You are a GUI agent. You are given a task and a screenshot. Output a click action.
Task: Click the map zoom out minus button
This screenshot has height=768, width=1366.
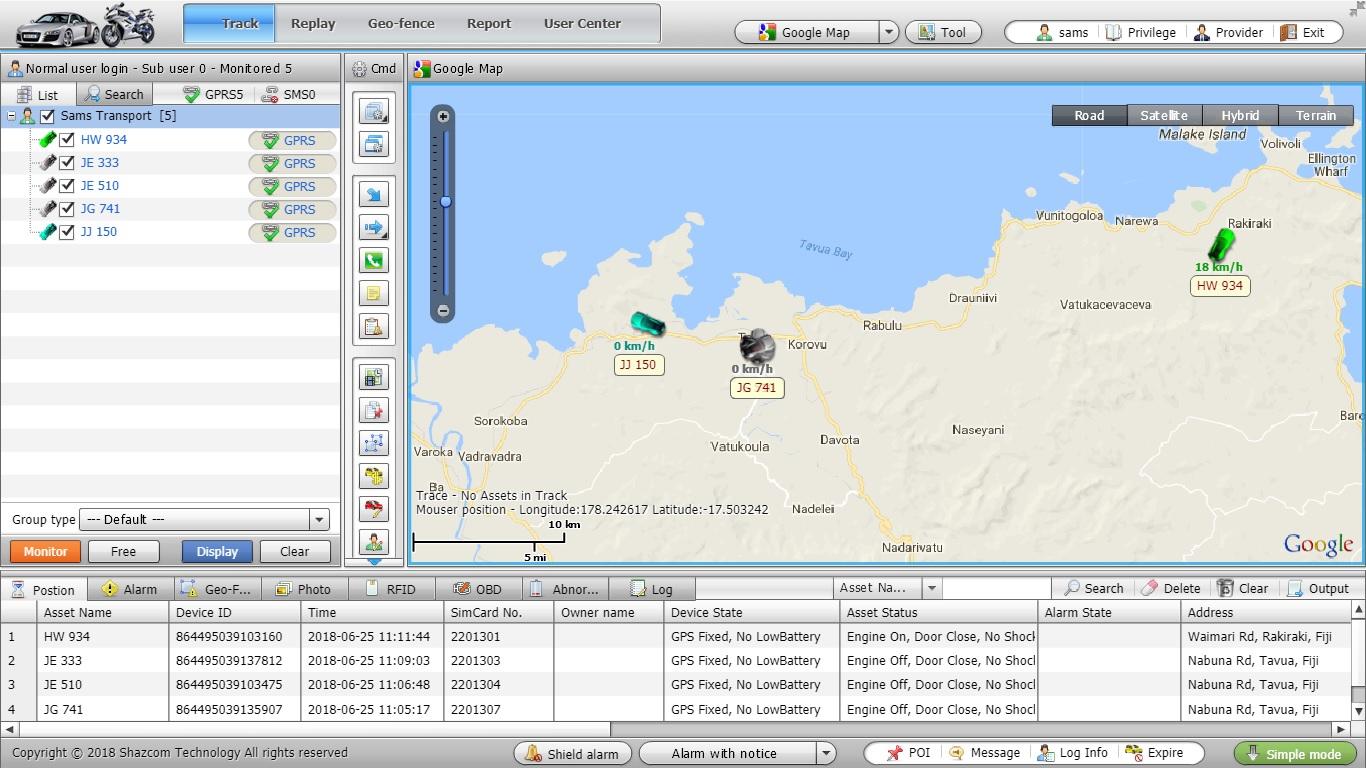443,311
